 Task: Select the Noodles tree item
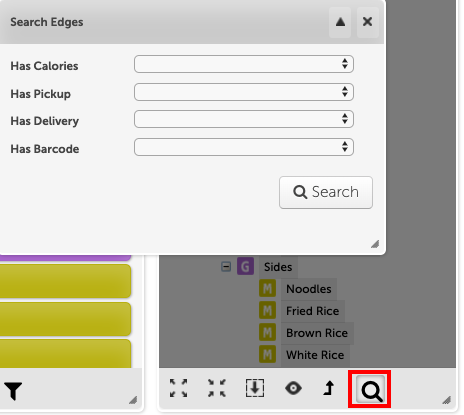coord(309,289)
